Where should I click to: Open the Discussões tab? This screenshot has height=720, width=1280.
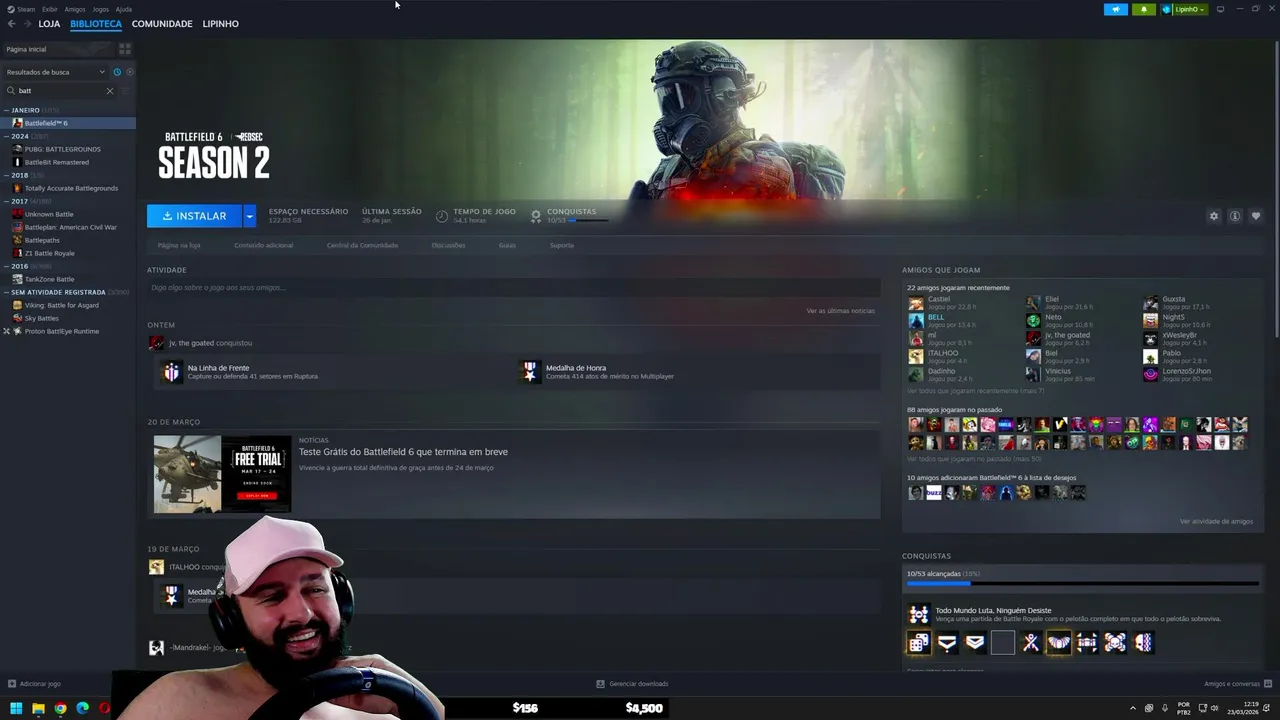[x=448, y=245]
